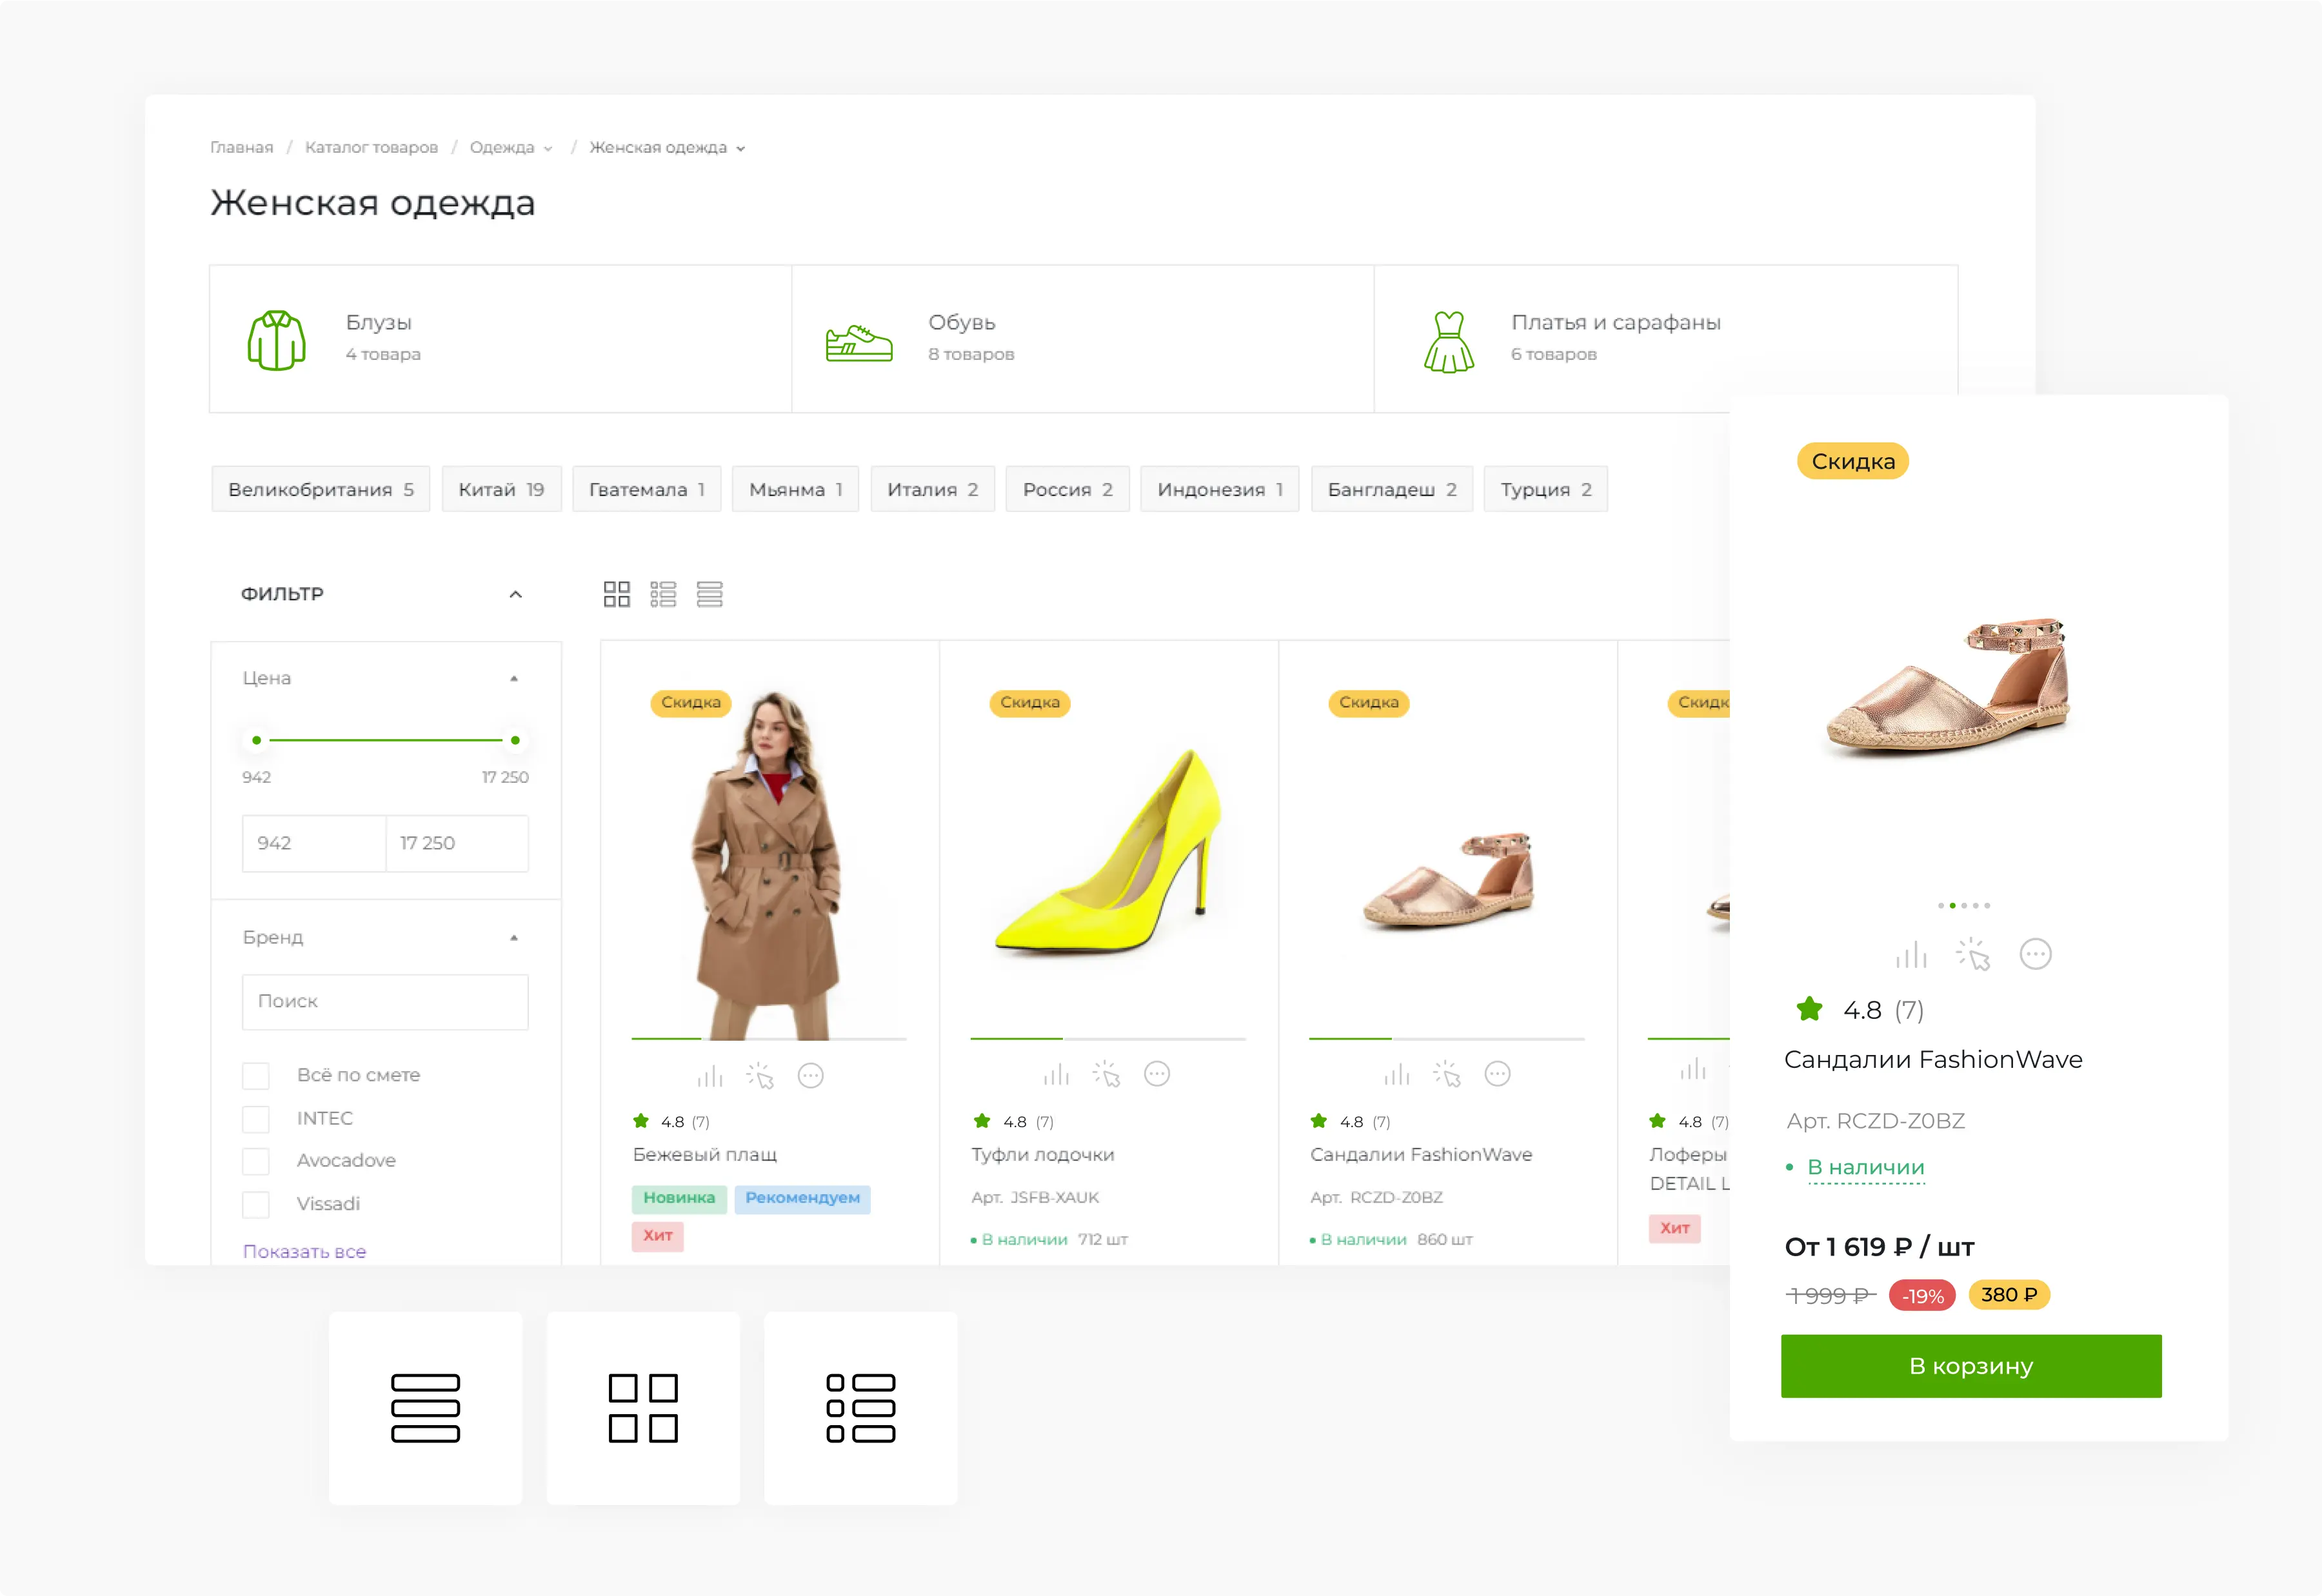Select the Китай country filter tag

pos(501,489)
